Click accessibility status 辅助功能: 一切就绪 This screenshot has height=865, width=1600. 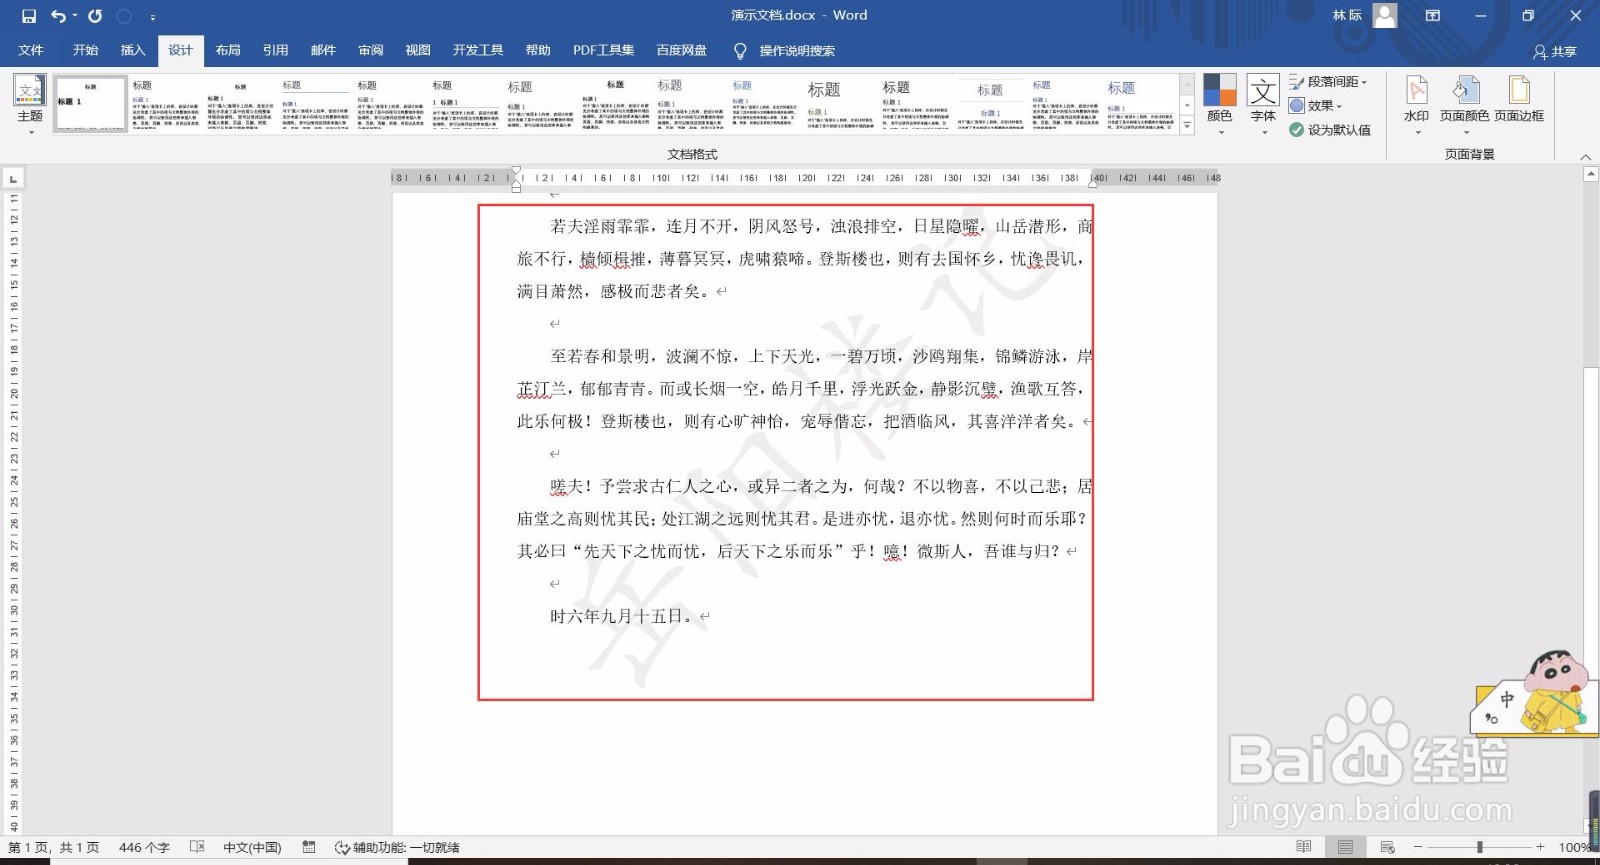point(397,847)
